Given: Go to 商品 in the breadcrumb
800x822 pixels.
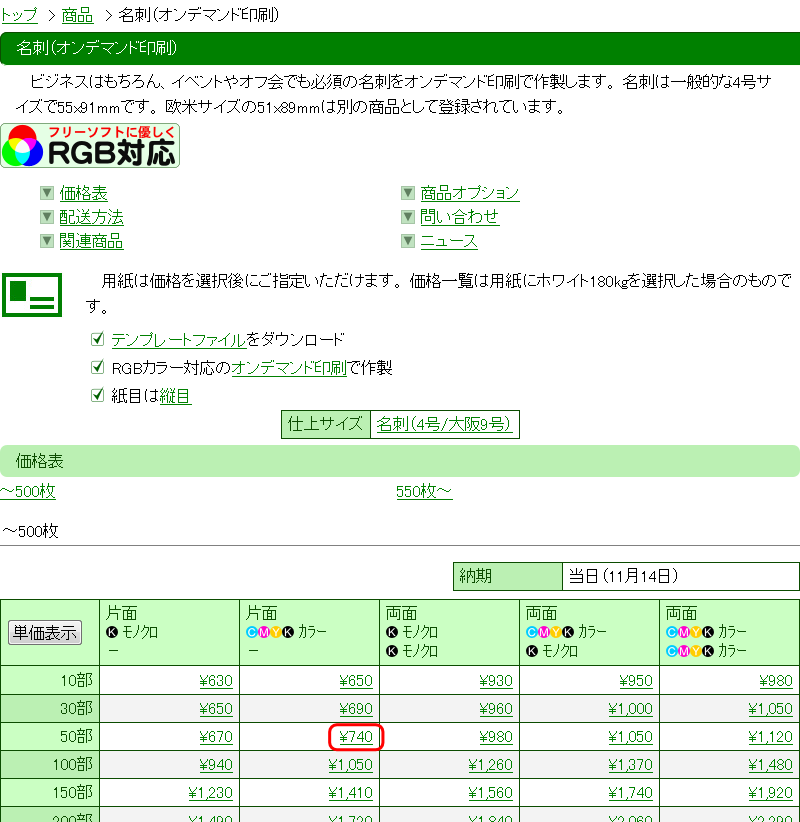Looking at the screenshot, I should 77,15.
